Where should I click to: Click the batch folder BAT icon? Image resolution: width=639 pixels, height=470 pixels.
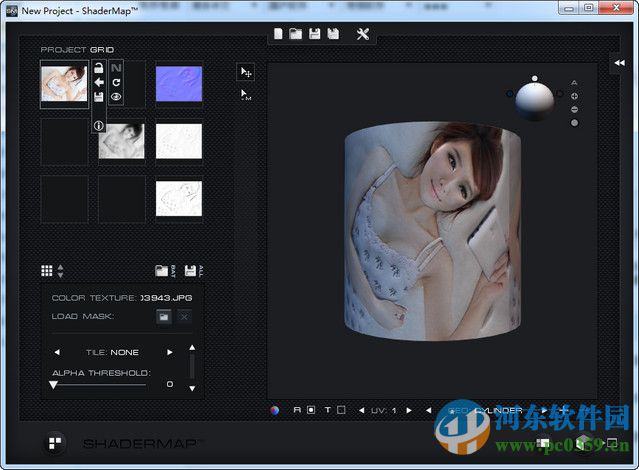[165, 271]
